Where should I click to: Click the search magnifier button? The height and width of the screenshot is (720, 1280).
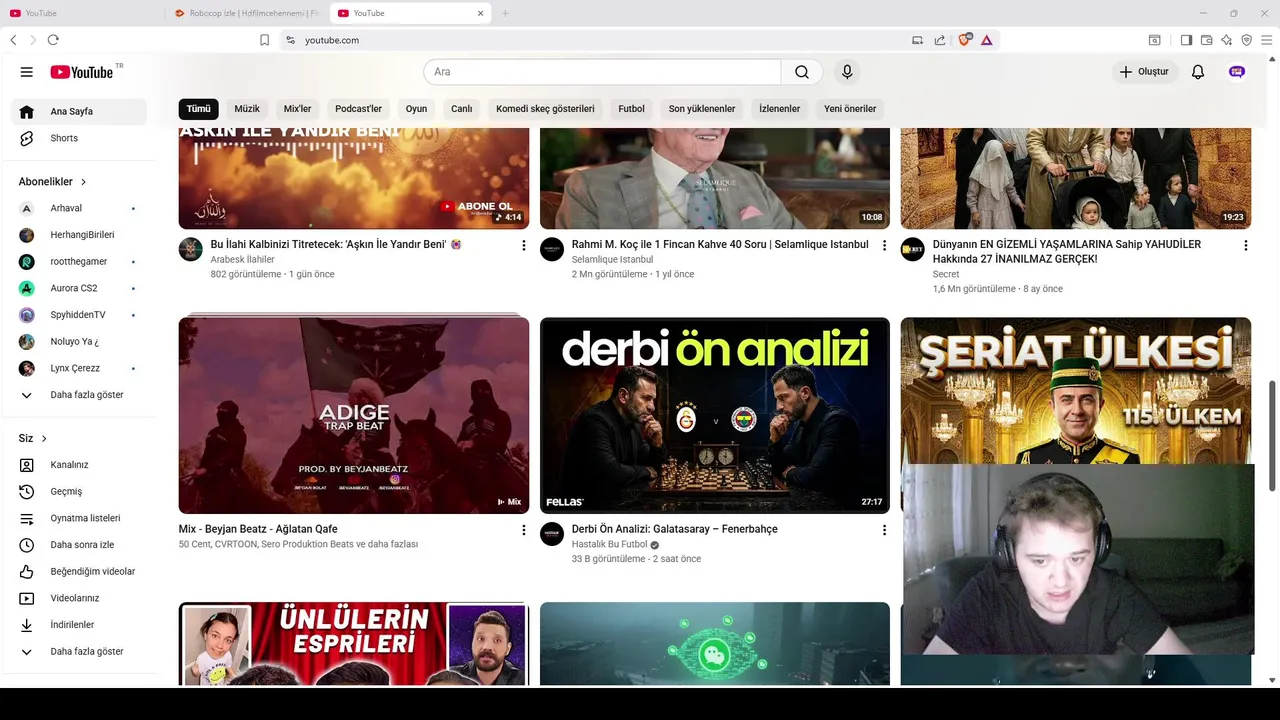click(x=802, y=72)
